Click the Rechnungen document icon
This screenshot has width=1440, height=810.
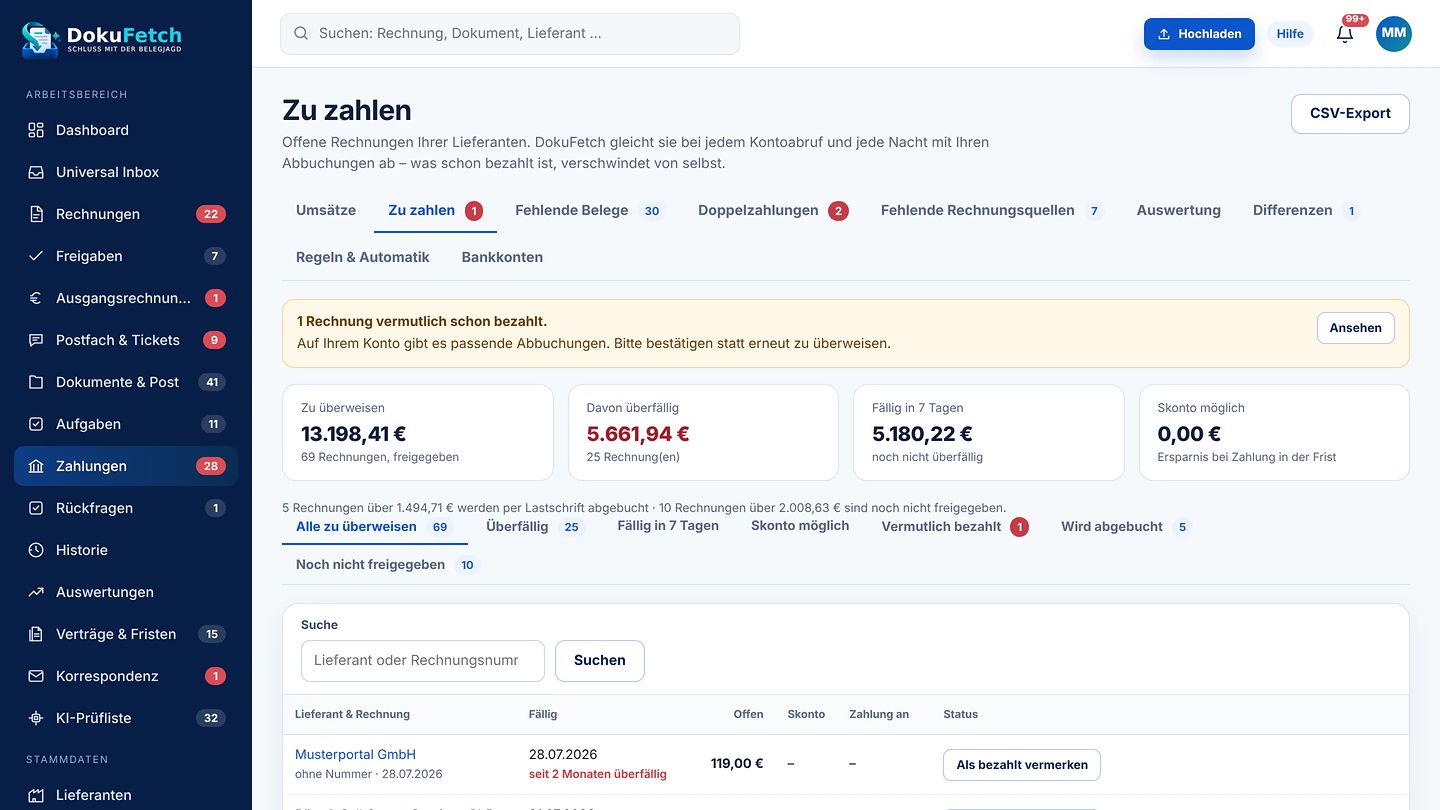(x=36, y=214)
